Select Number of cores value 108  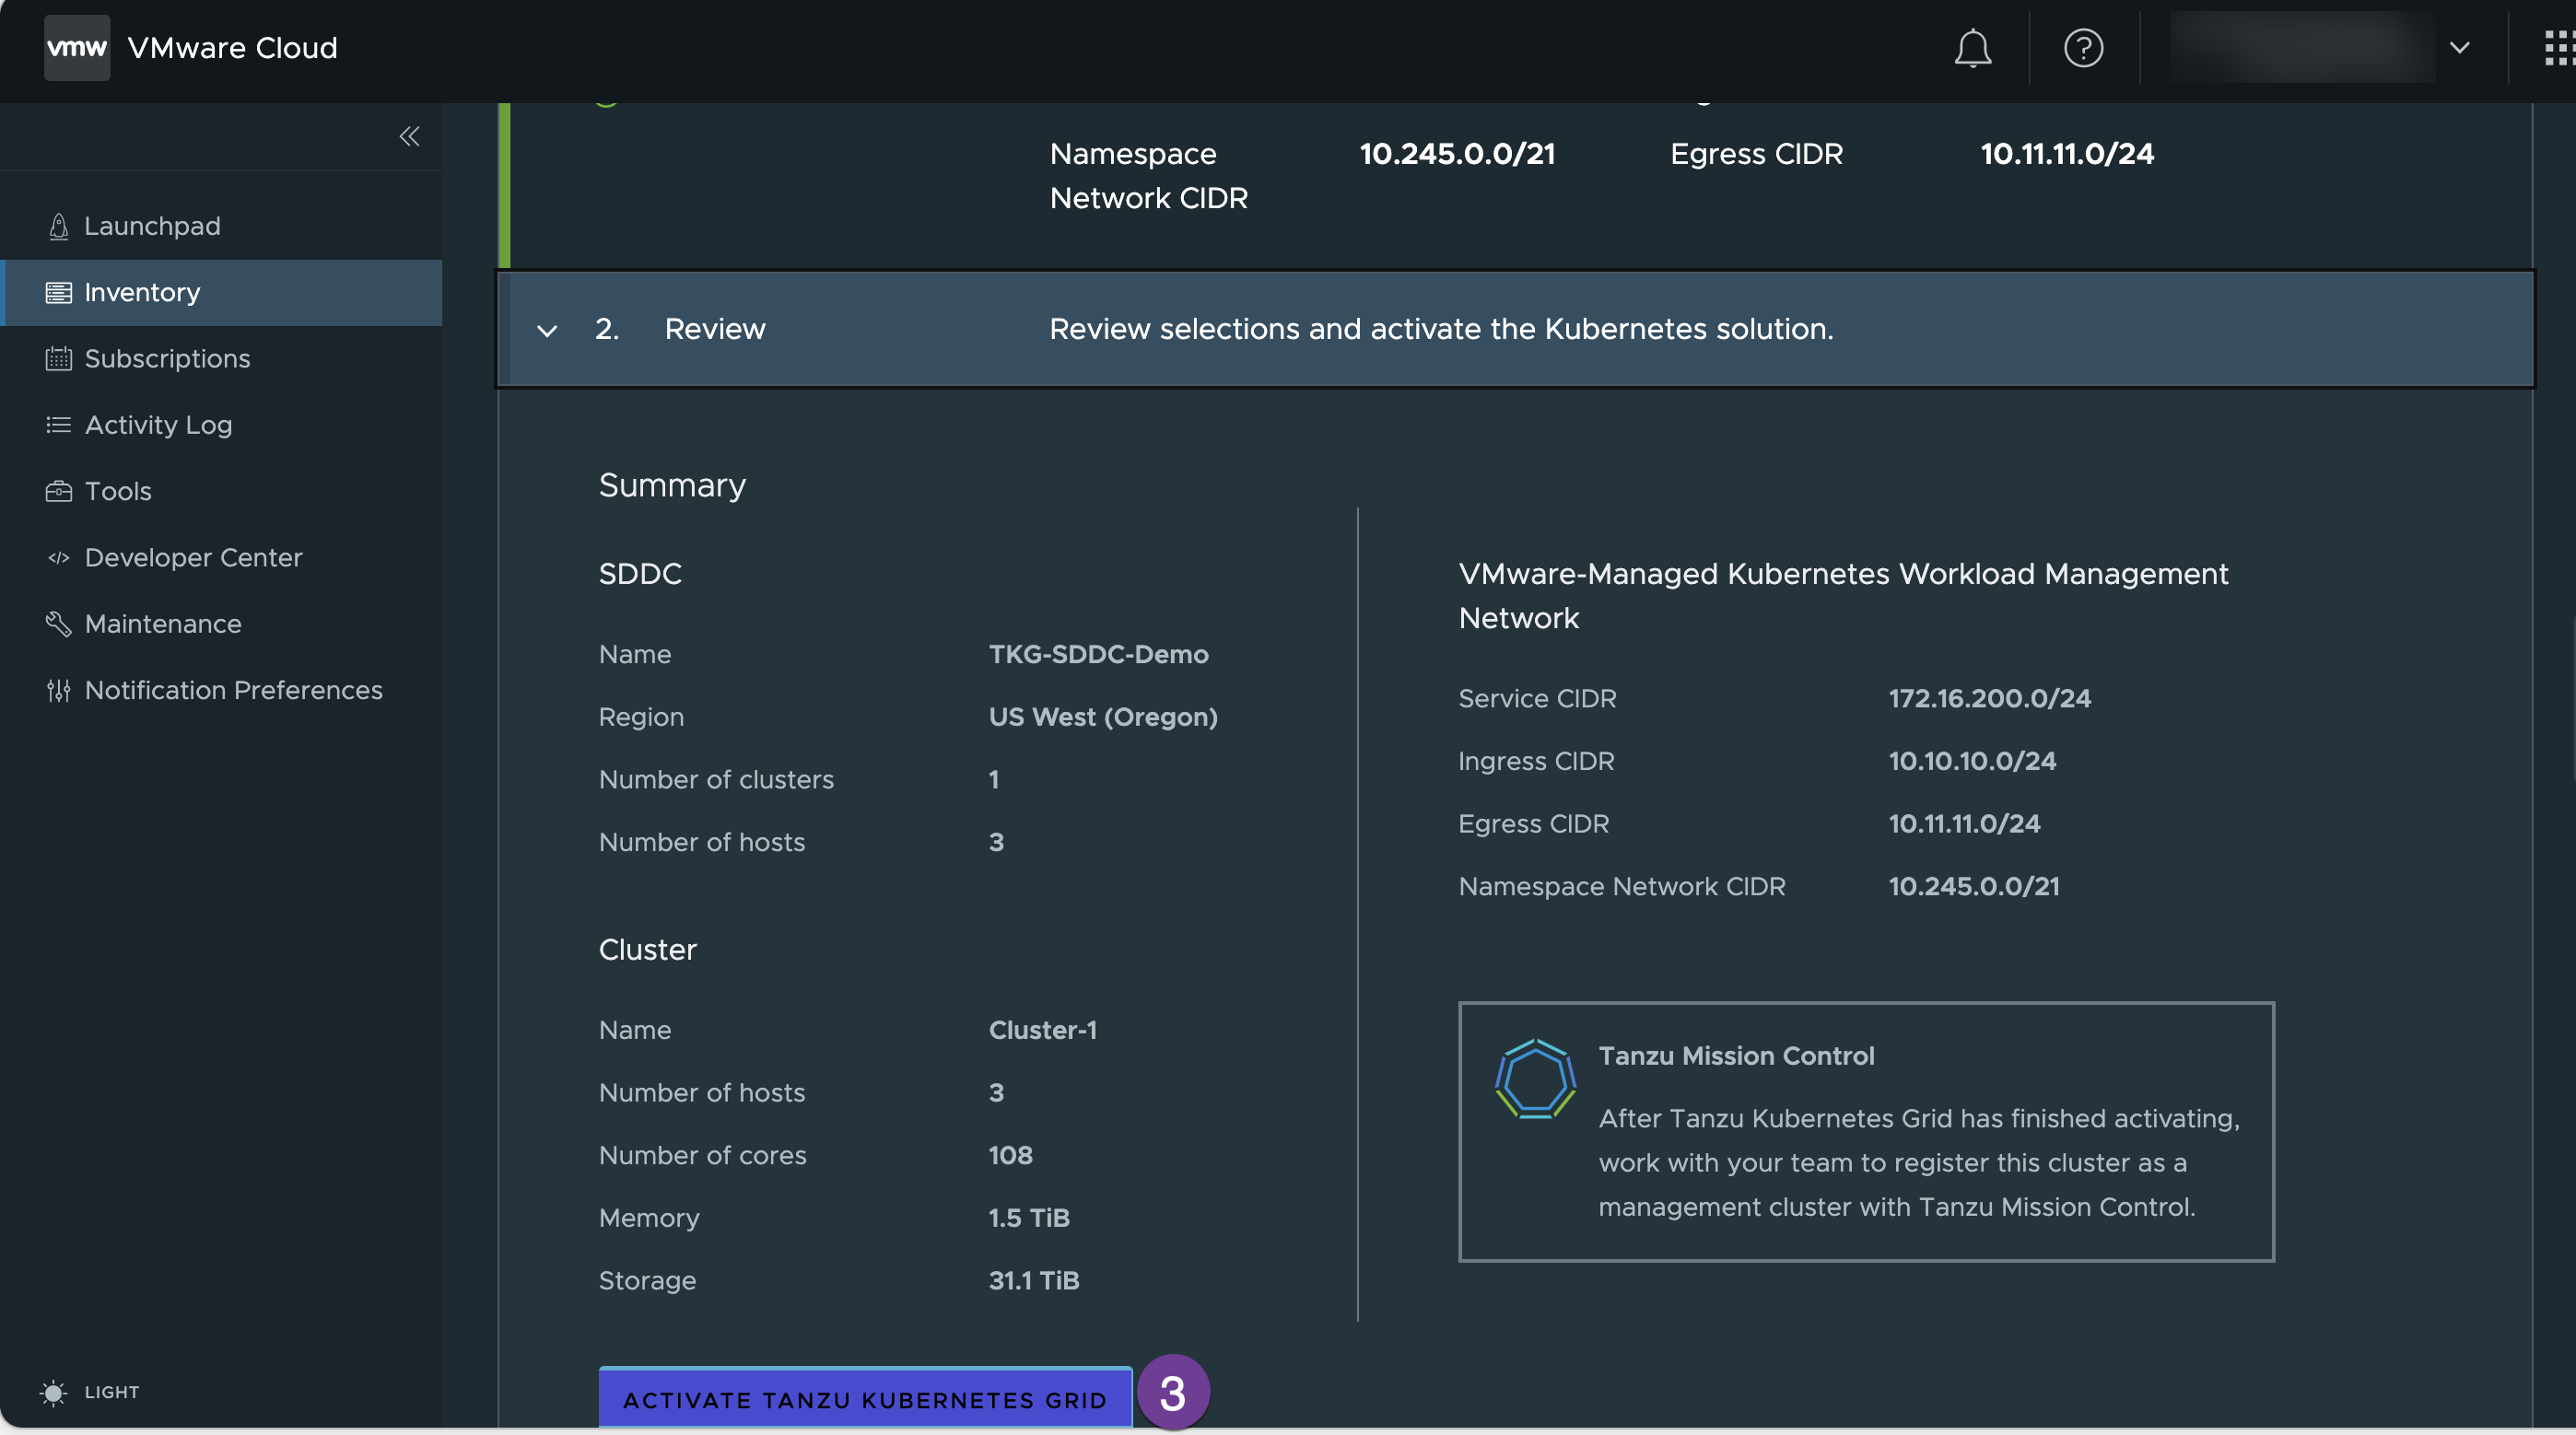[x=1010, y=1155]
